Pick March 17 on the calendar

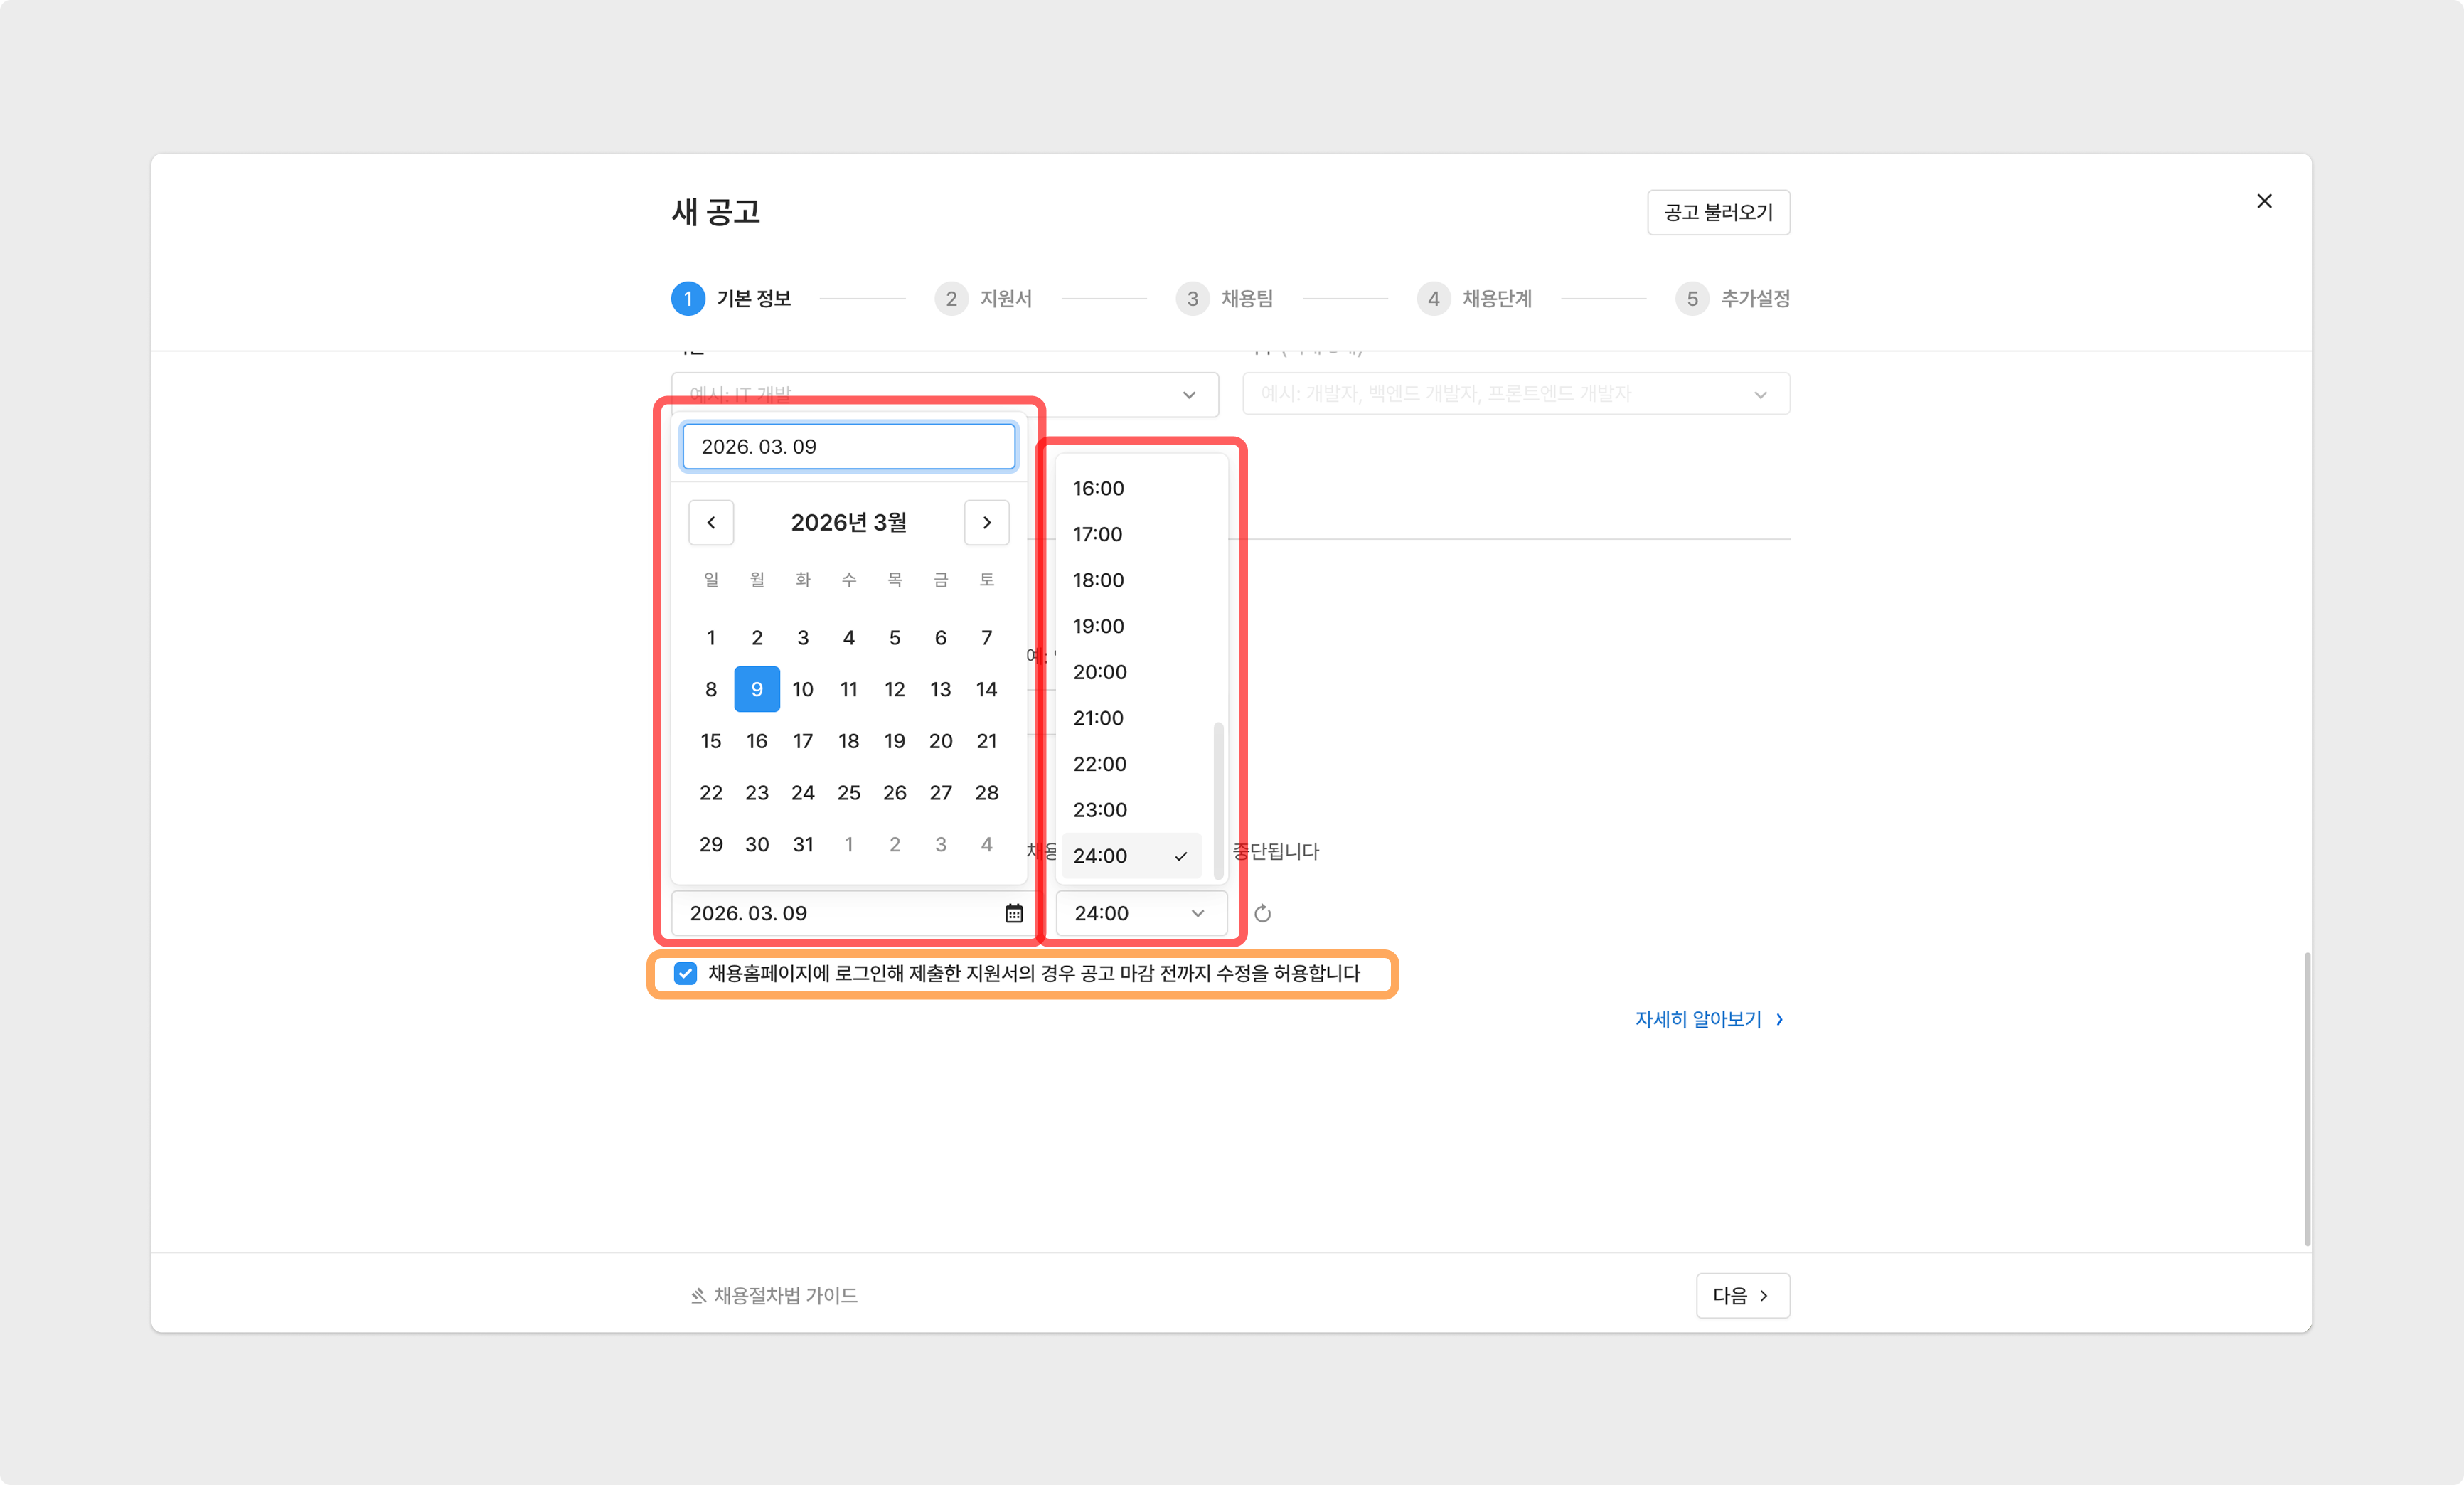click(802, 741)
